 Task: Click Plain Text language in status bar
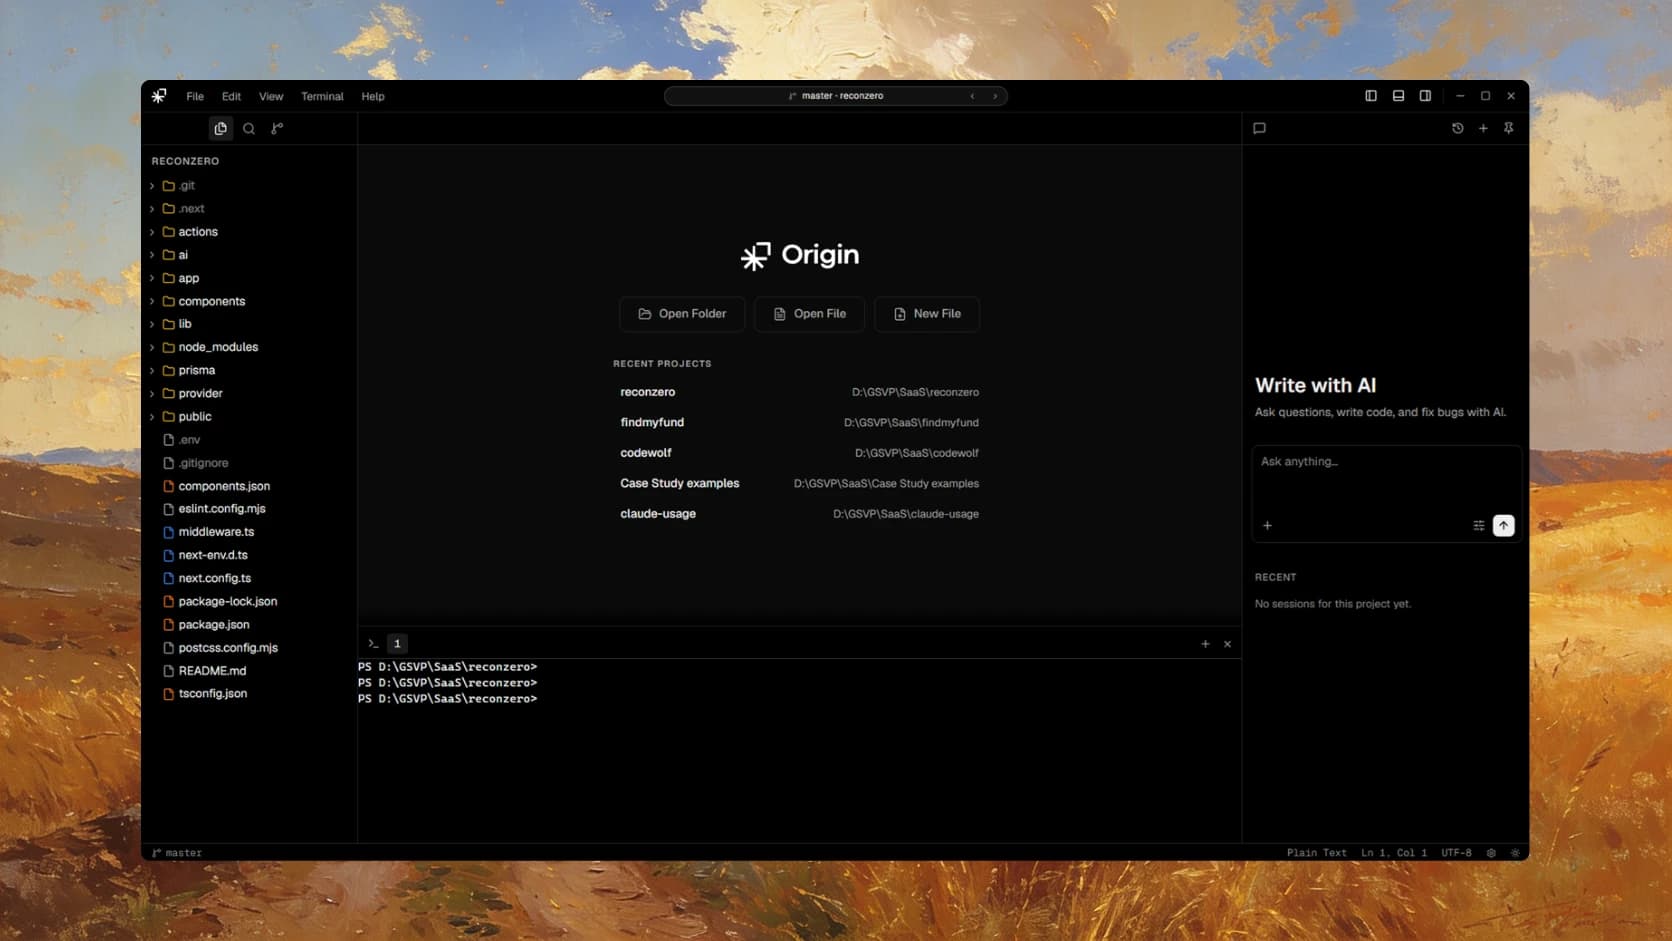pos(1316,853)
